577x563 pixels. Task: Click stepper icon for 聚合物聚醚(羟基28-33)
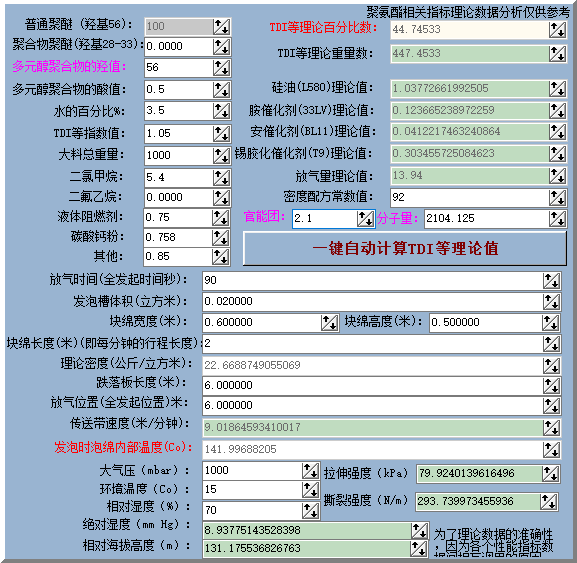222,47
